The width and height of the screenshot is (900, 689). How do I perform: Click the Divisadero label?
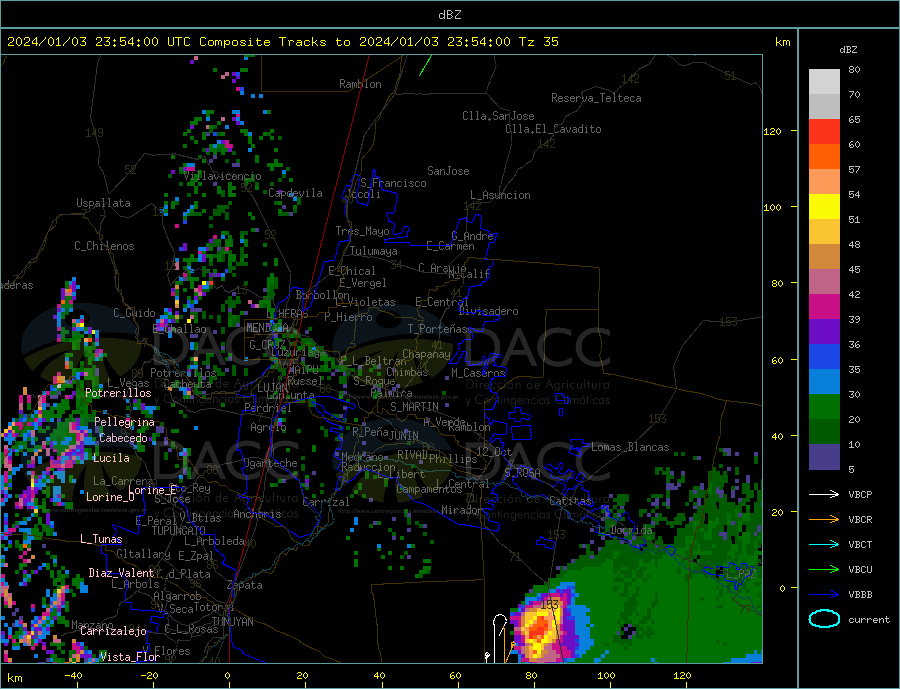click(x=488, y=311)
